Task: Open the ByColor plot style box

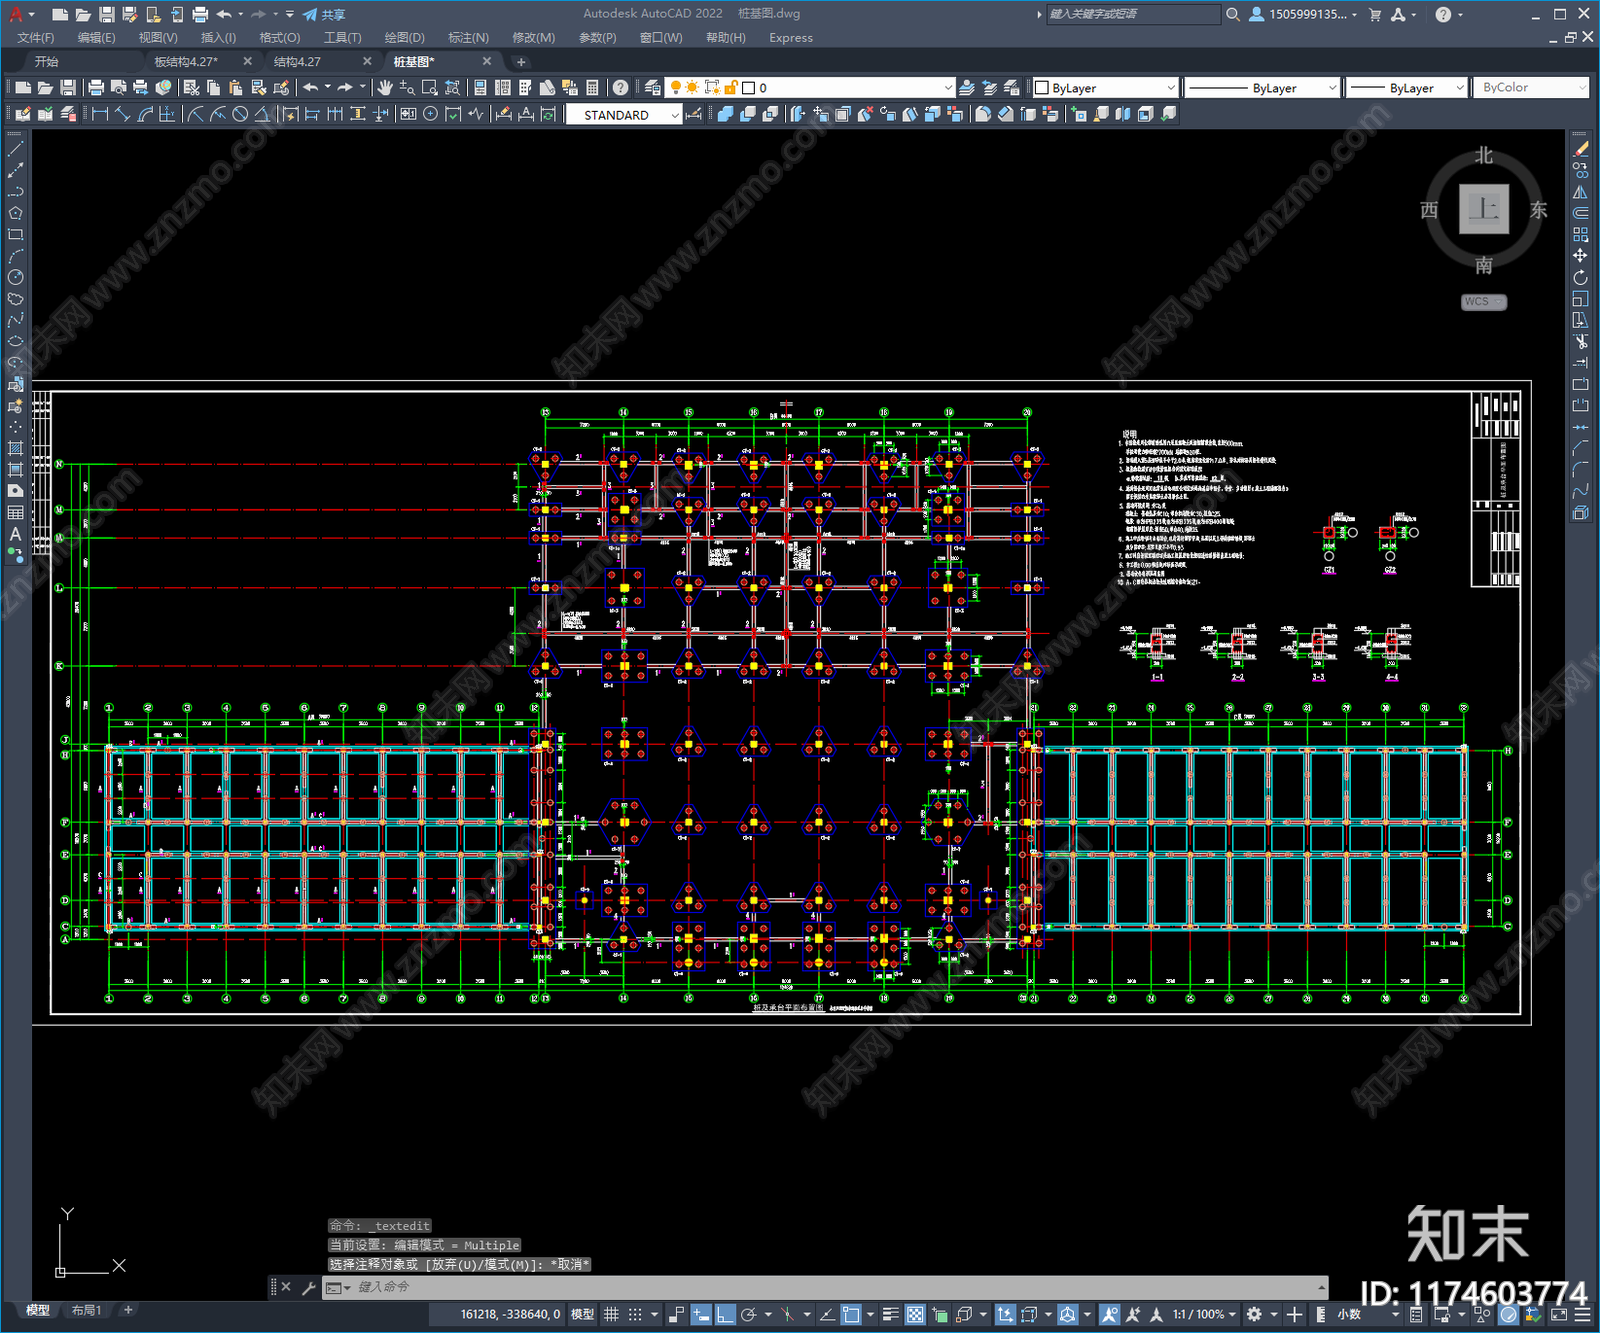Action: point(1533,88)
